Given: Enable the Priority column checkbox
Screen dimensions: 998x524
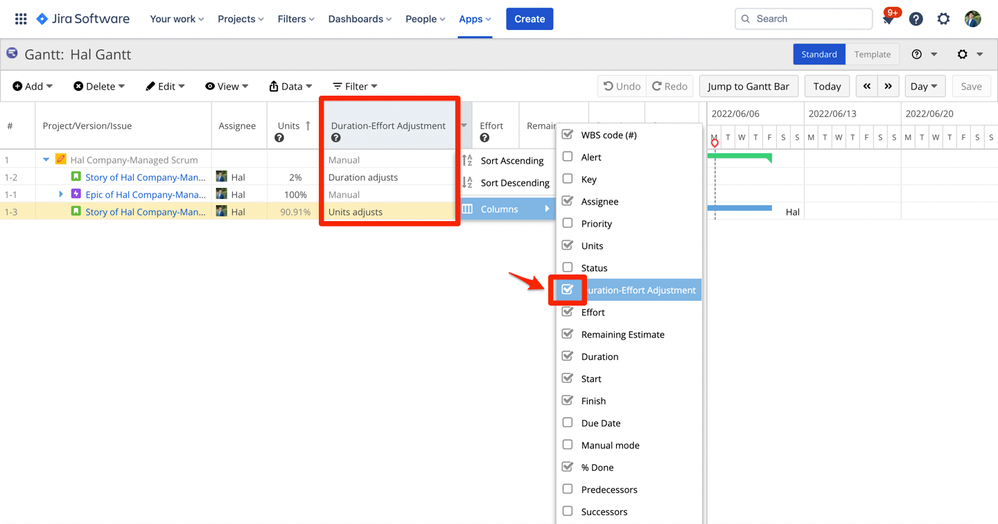Looking at the screenshot, I should 568,223.
